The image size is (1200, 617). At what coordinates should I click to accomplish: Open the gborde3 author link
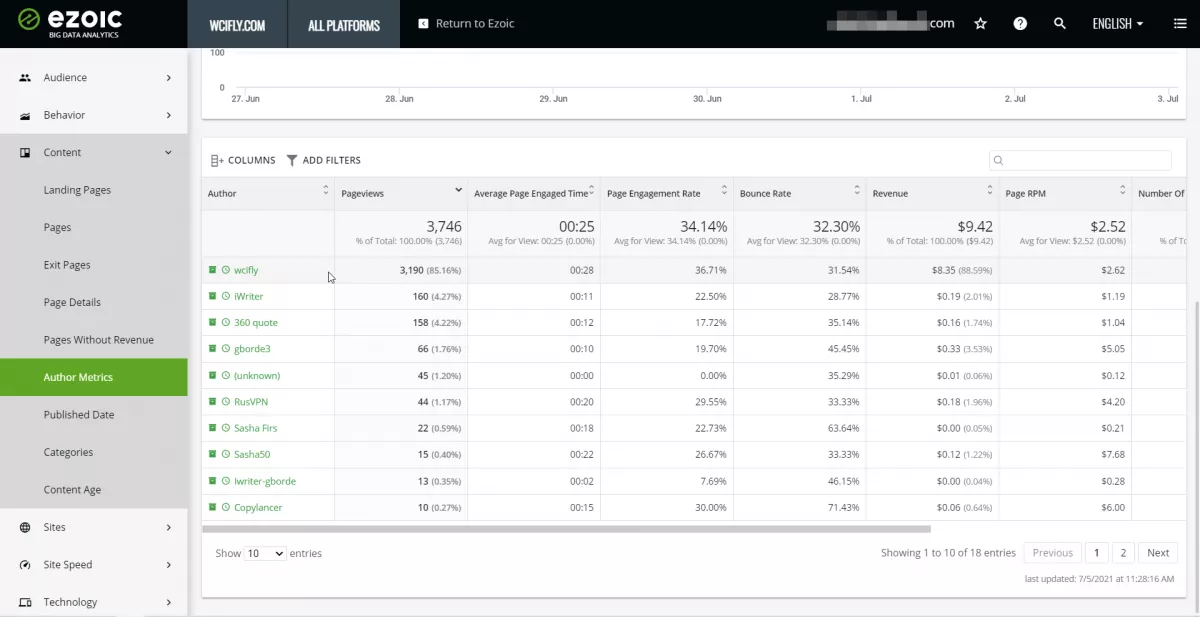(252, 349)
